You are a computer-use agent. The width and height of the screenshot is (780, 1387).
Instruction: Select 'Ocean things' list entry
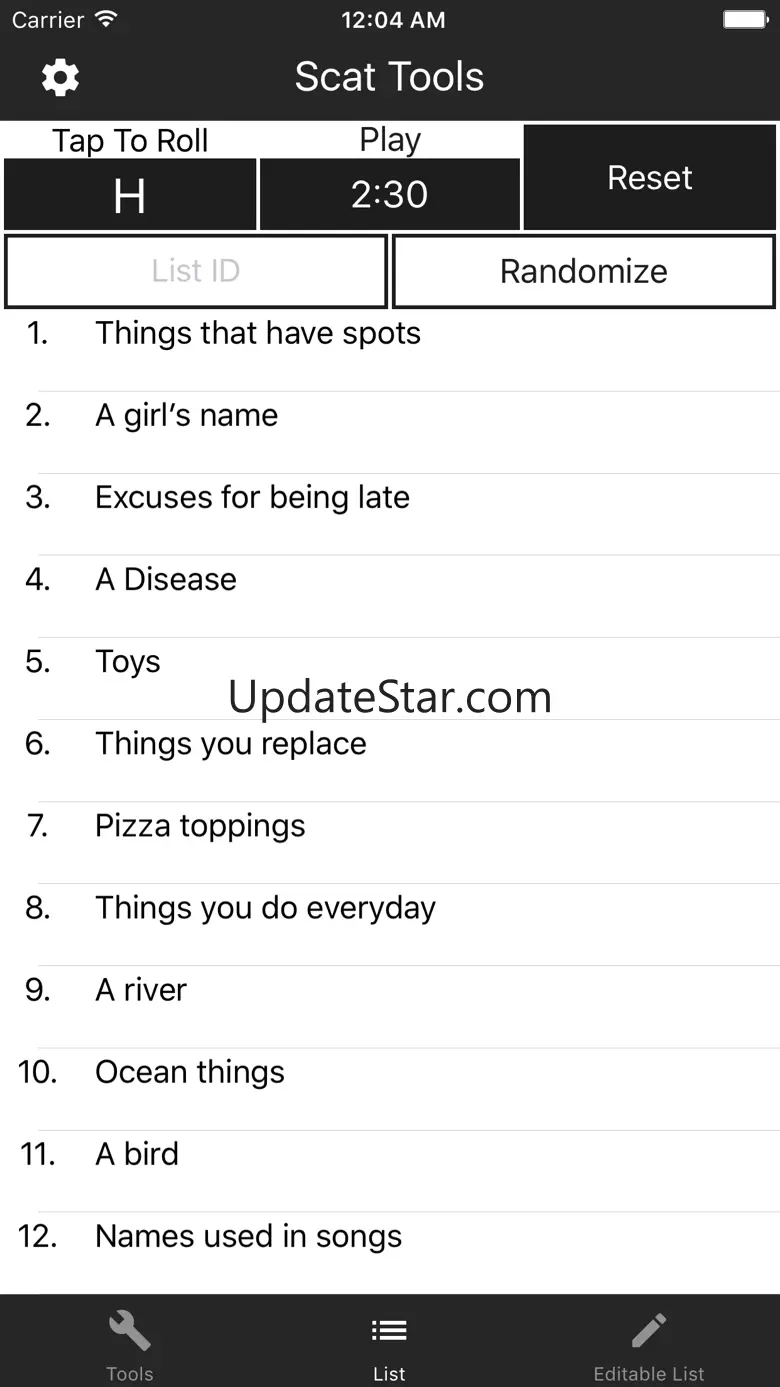coord(190,1072)
